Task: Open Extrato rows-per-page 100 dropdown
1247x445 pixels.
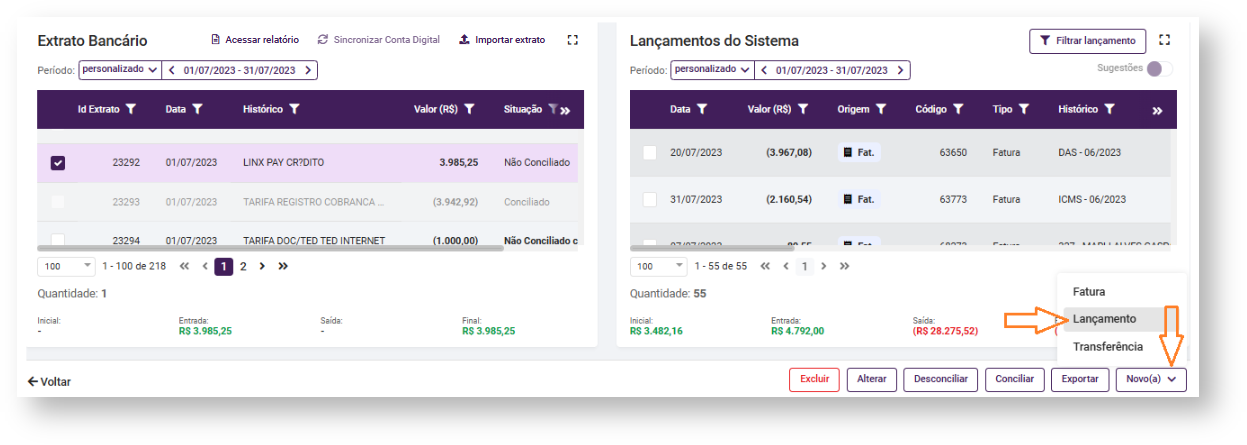Action: click(x=66, y=267)
